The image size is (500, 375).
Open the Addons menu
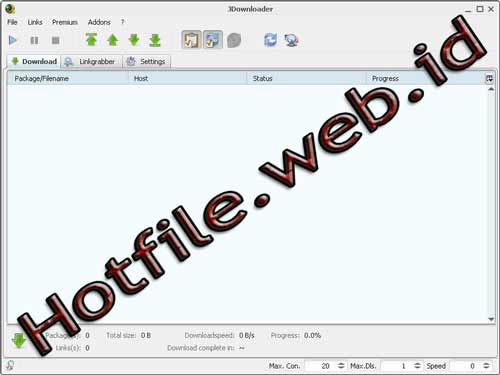pyautogui.click(x=99, y=22)
